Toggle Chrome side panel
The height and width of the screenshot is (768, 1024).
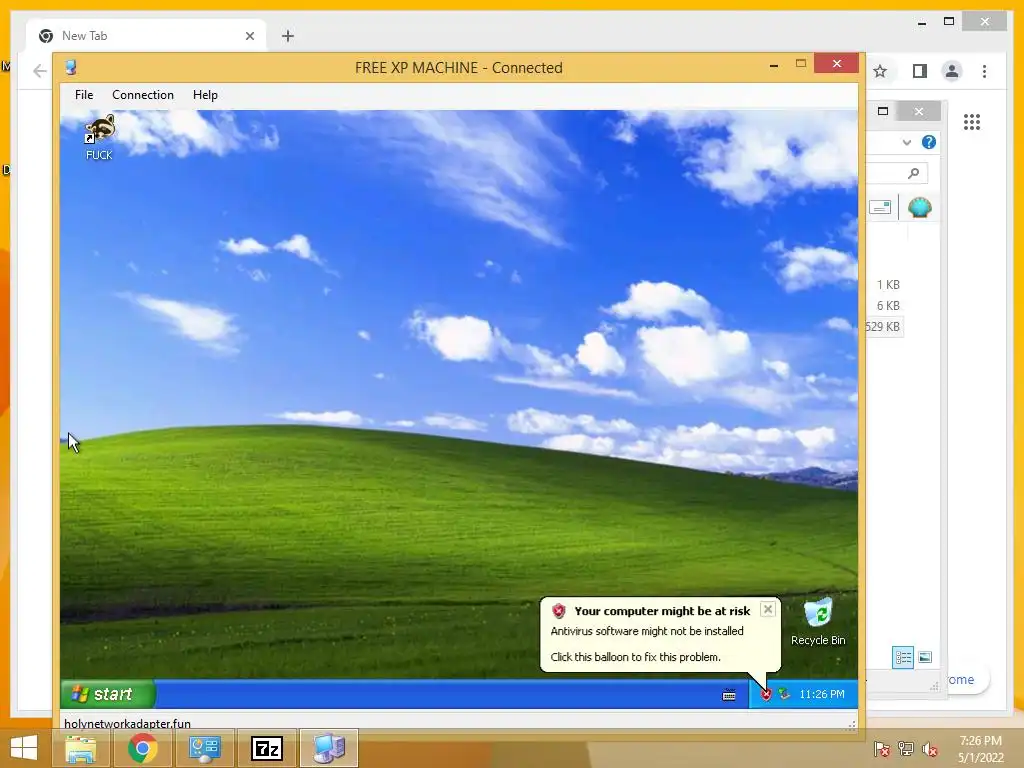coord(920,71)
